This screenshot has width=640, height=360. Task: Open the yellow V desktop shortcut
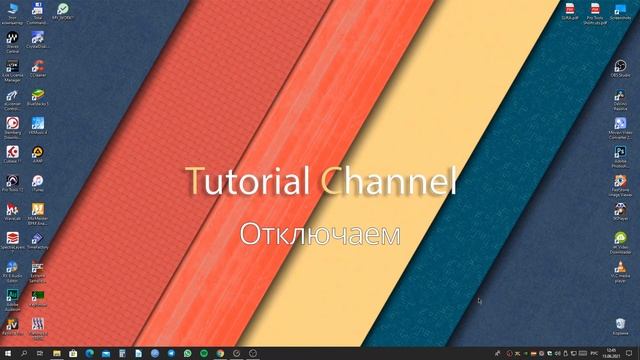click(13, 327)
